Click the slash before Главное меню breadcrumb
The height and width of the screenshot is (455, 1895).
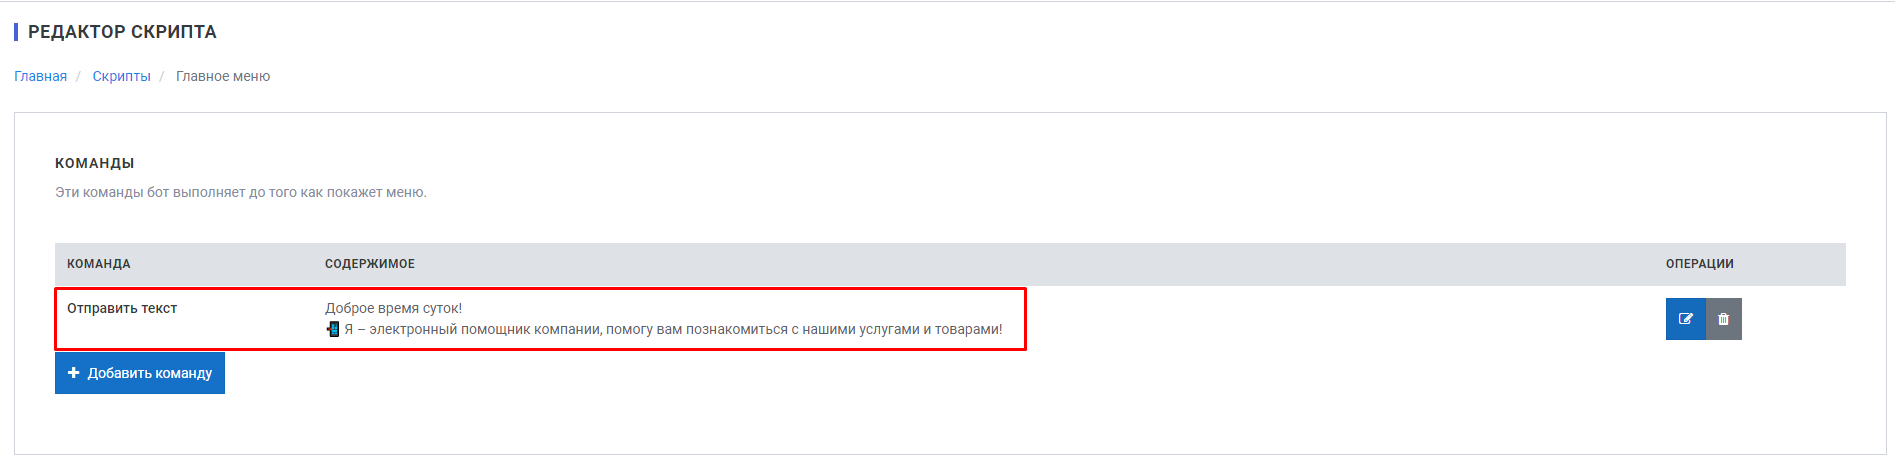[x=162, y=76]
